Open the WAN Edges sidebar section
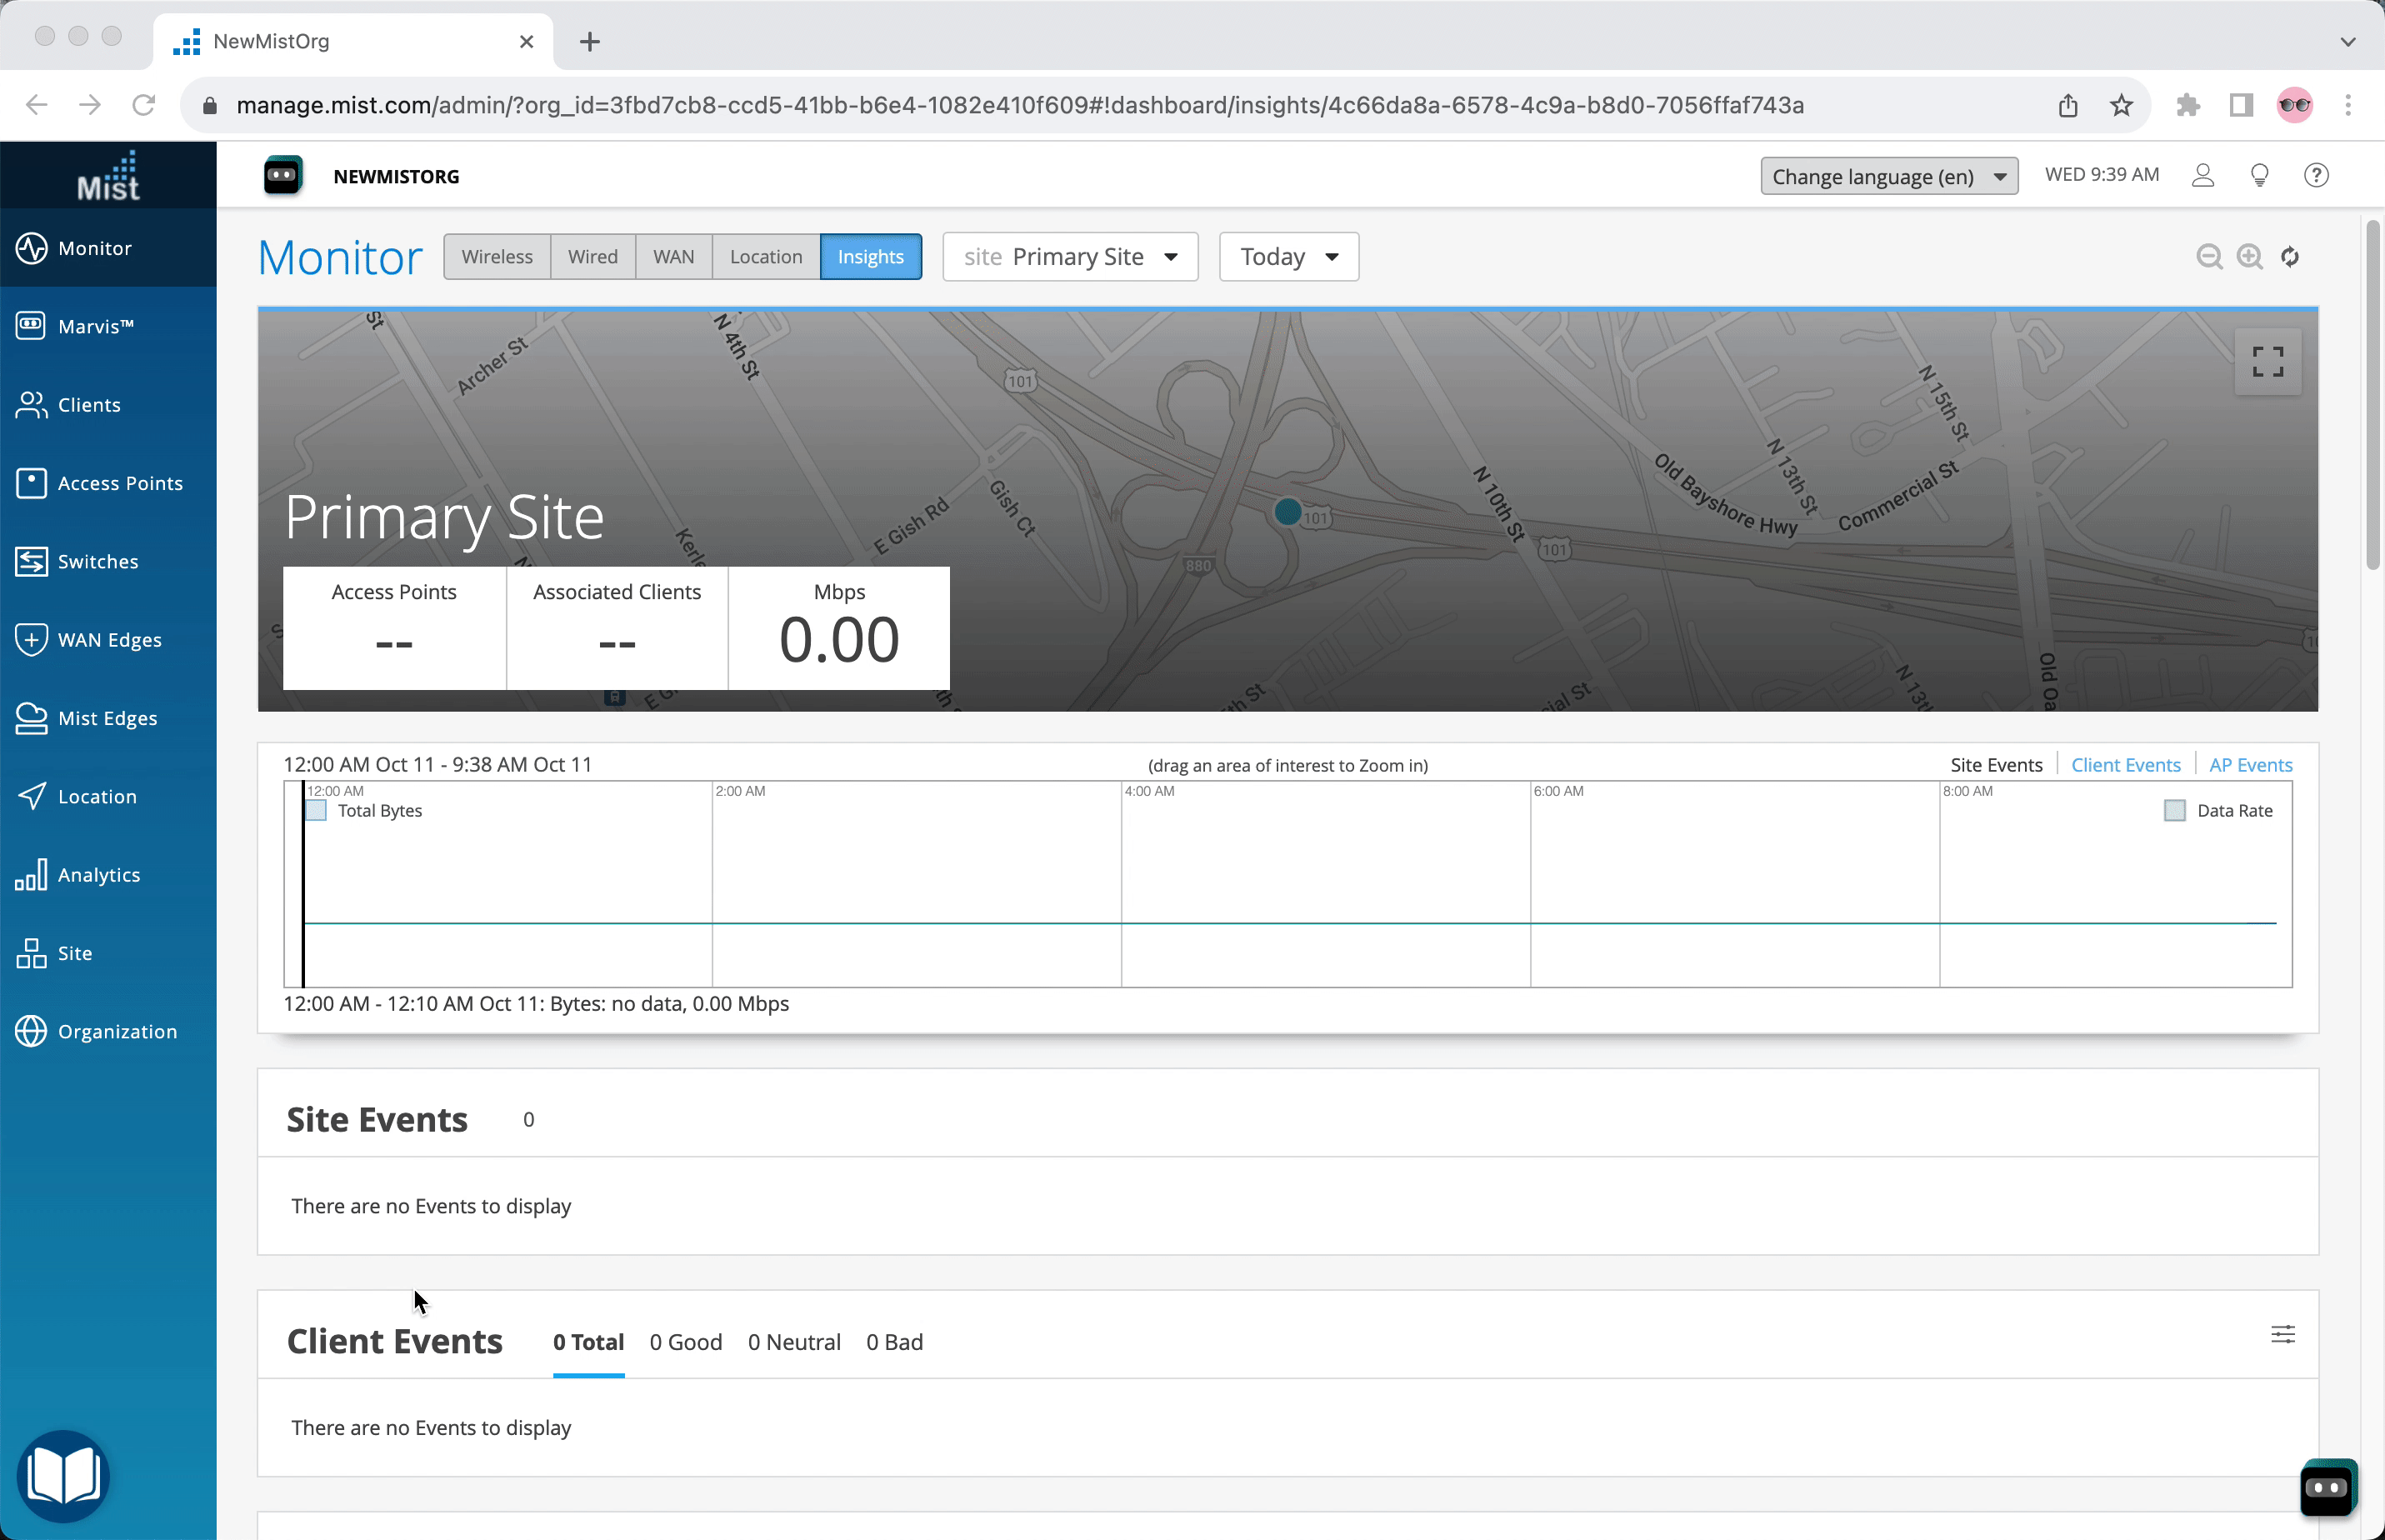2385x1540 pixels. tap(108, 640)
